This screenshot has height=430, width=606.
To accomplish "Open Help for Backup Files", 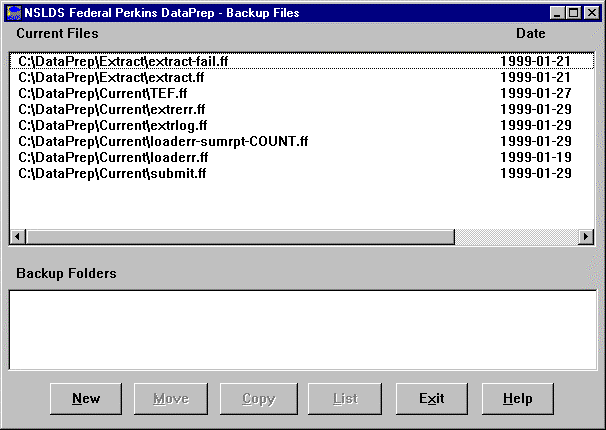I will [517, 399].
